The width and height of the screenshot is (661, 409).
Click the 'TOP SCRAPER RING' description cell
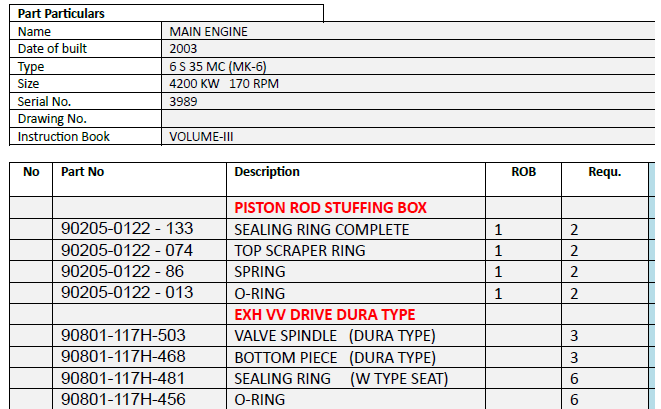[x=299, y=251]
